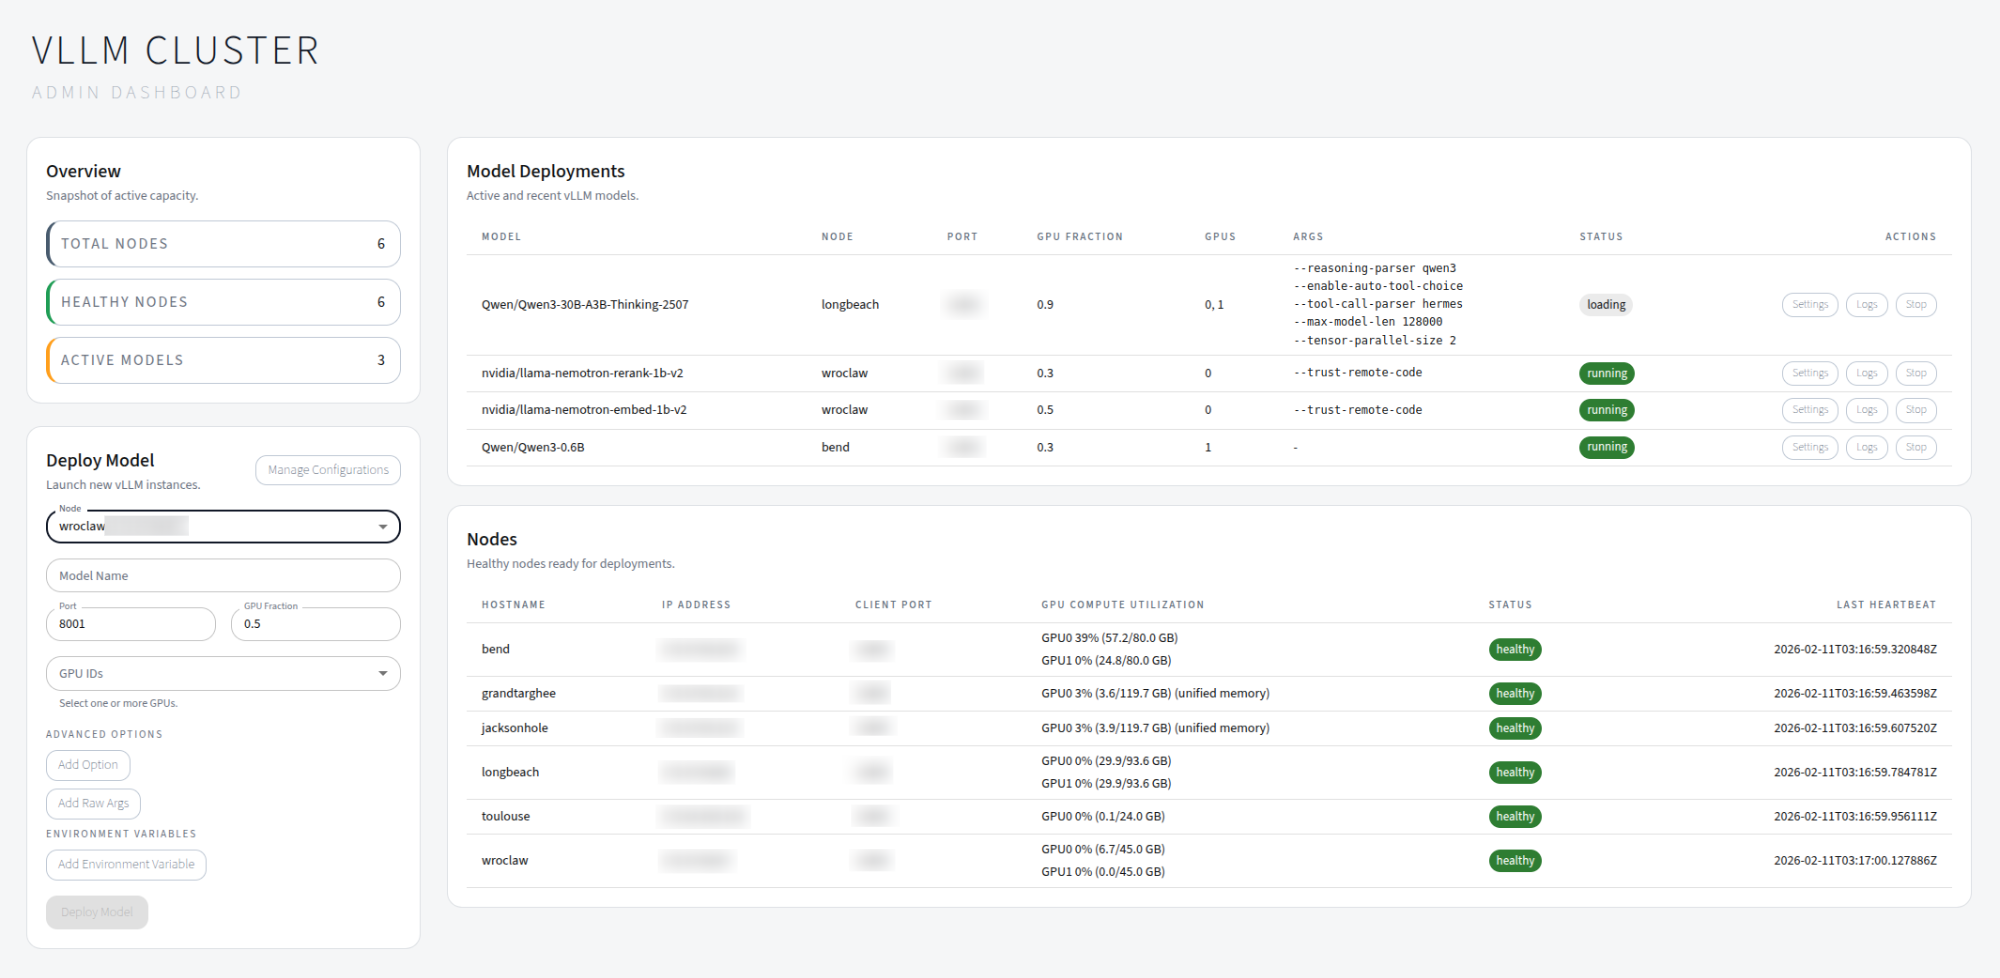Click heartbeat 2026-02-11T03:17:00.127886Z for wroclaw

(x=1855, y=861)
